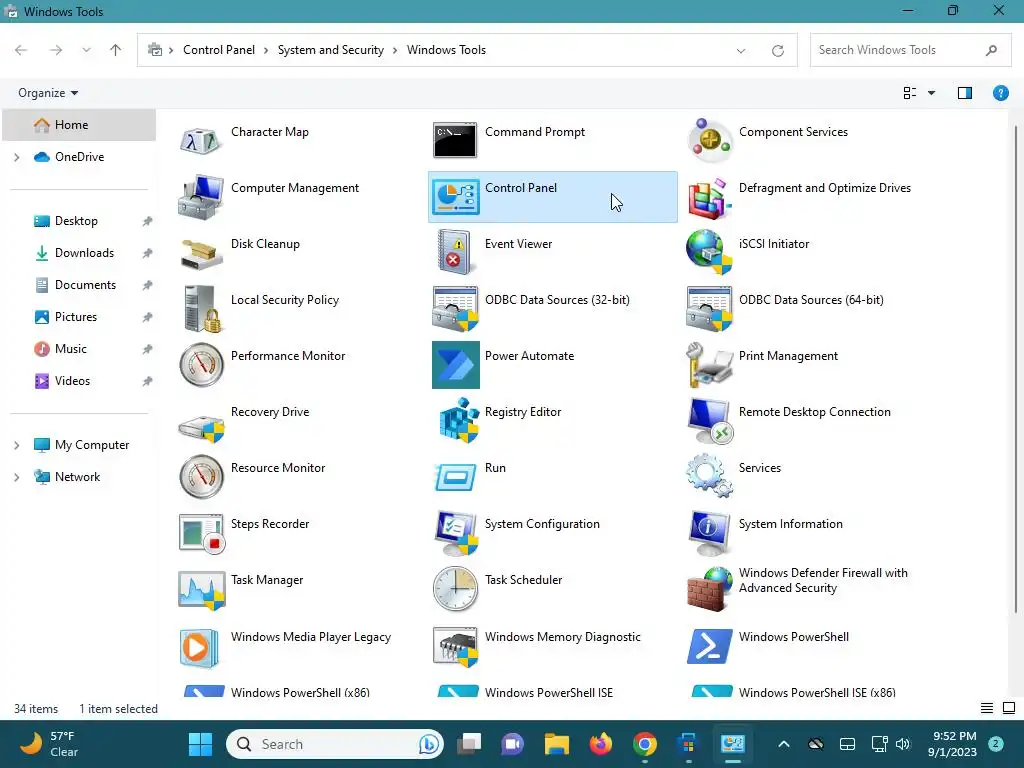Image resolution: width=1024 pixels, height=768 pixels.
Task: Click the Windows Tools breadcrumb
Action: (x=446, y=50)
